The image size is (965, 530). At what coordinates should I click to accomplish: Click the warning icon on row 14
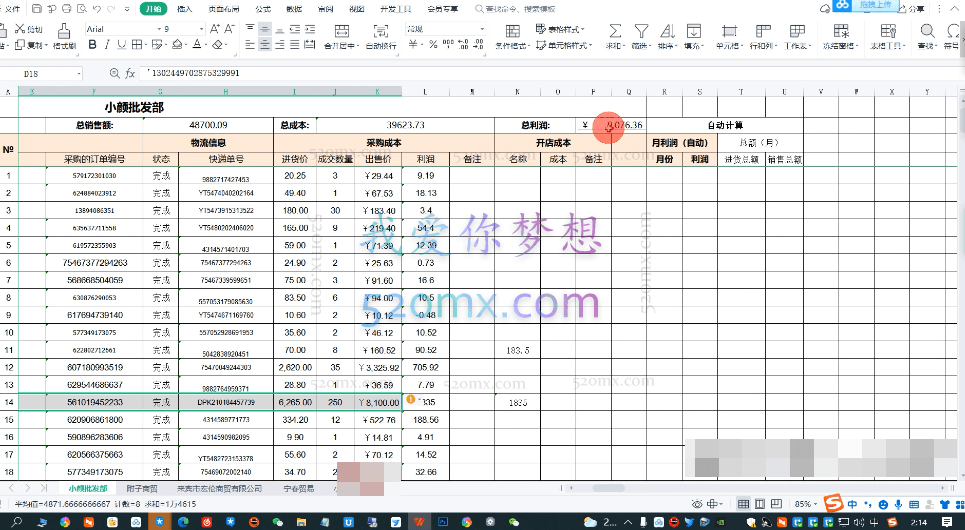point(411,400)
